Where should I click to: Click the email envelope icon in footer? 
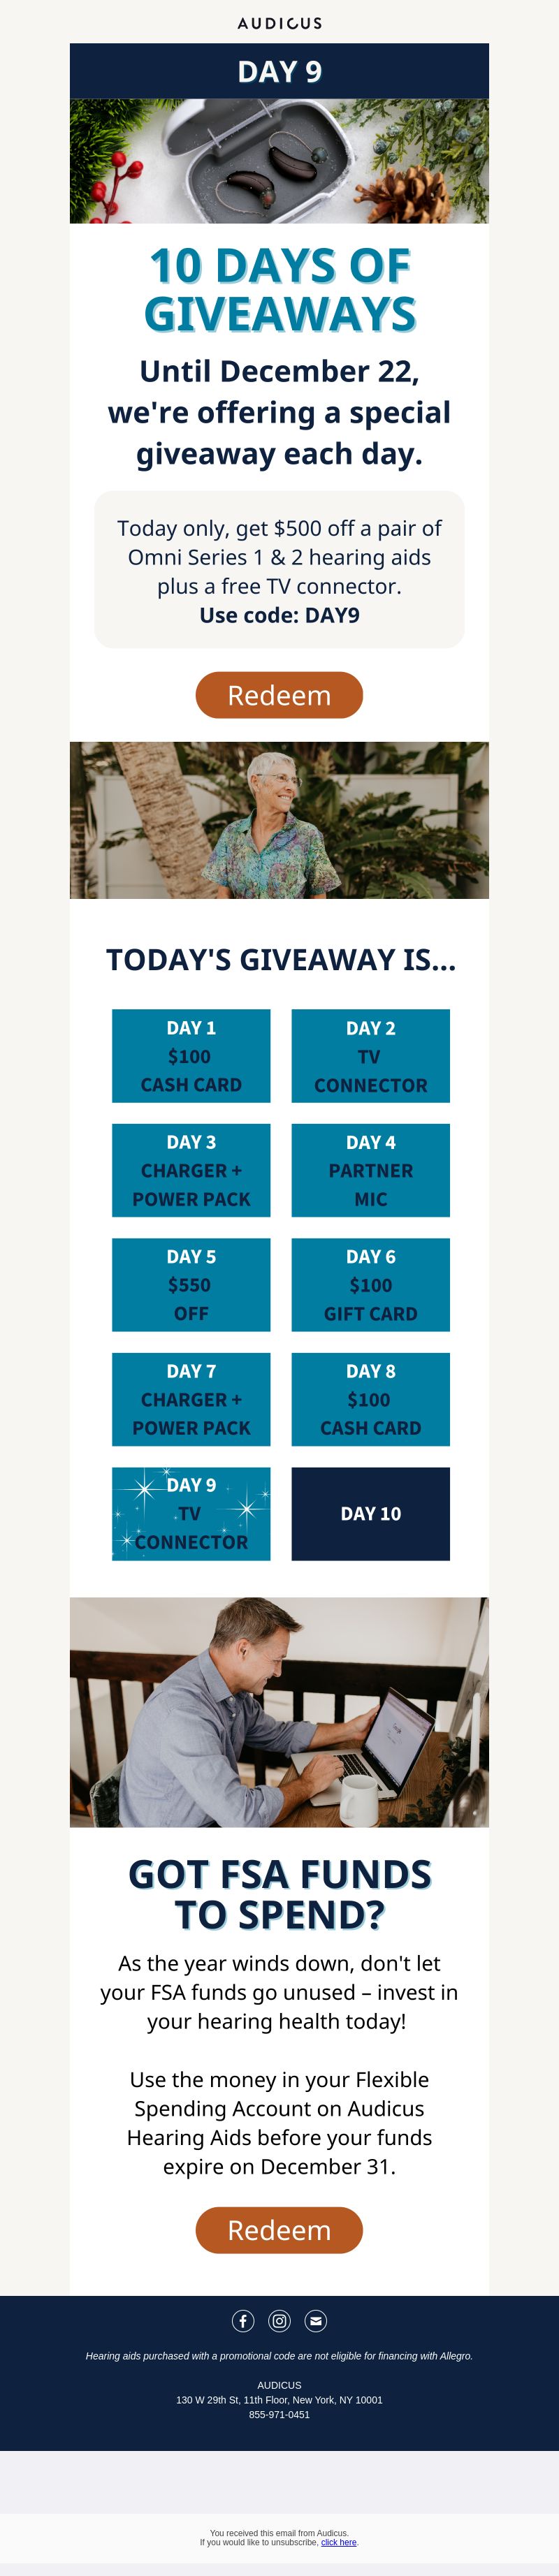pos(316,2321)
